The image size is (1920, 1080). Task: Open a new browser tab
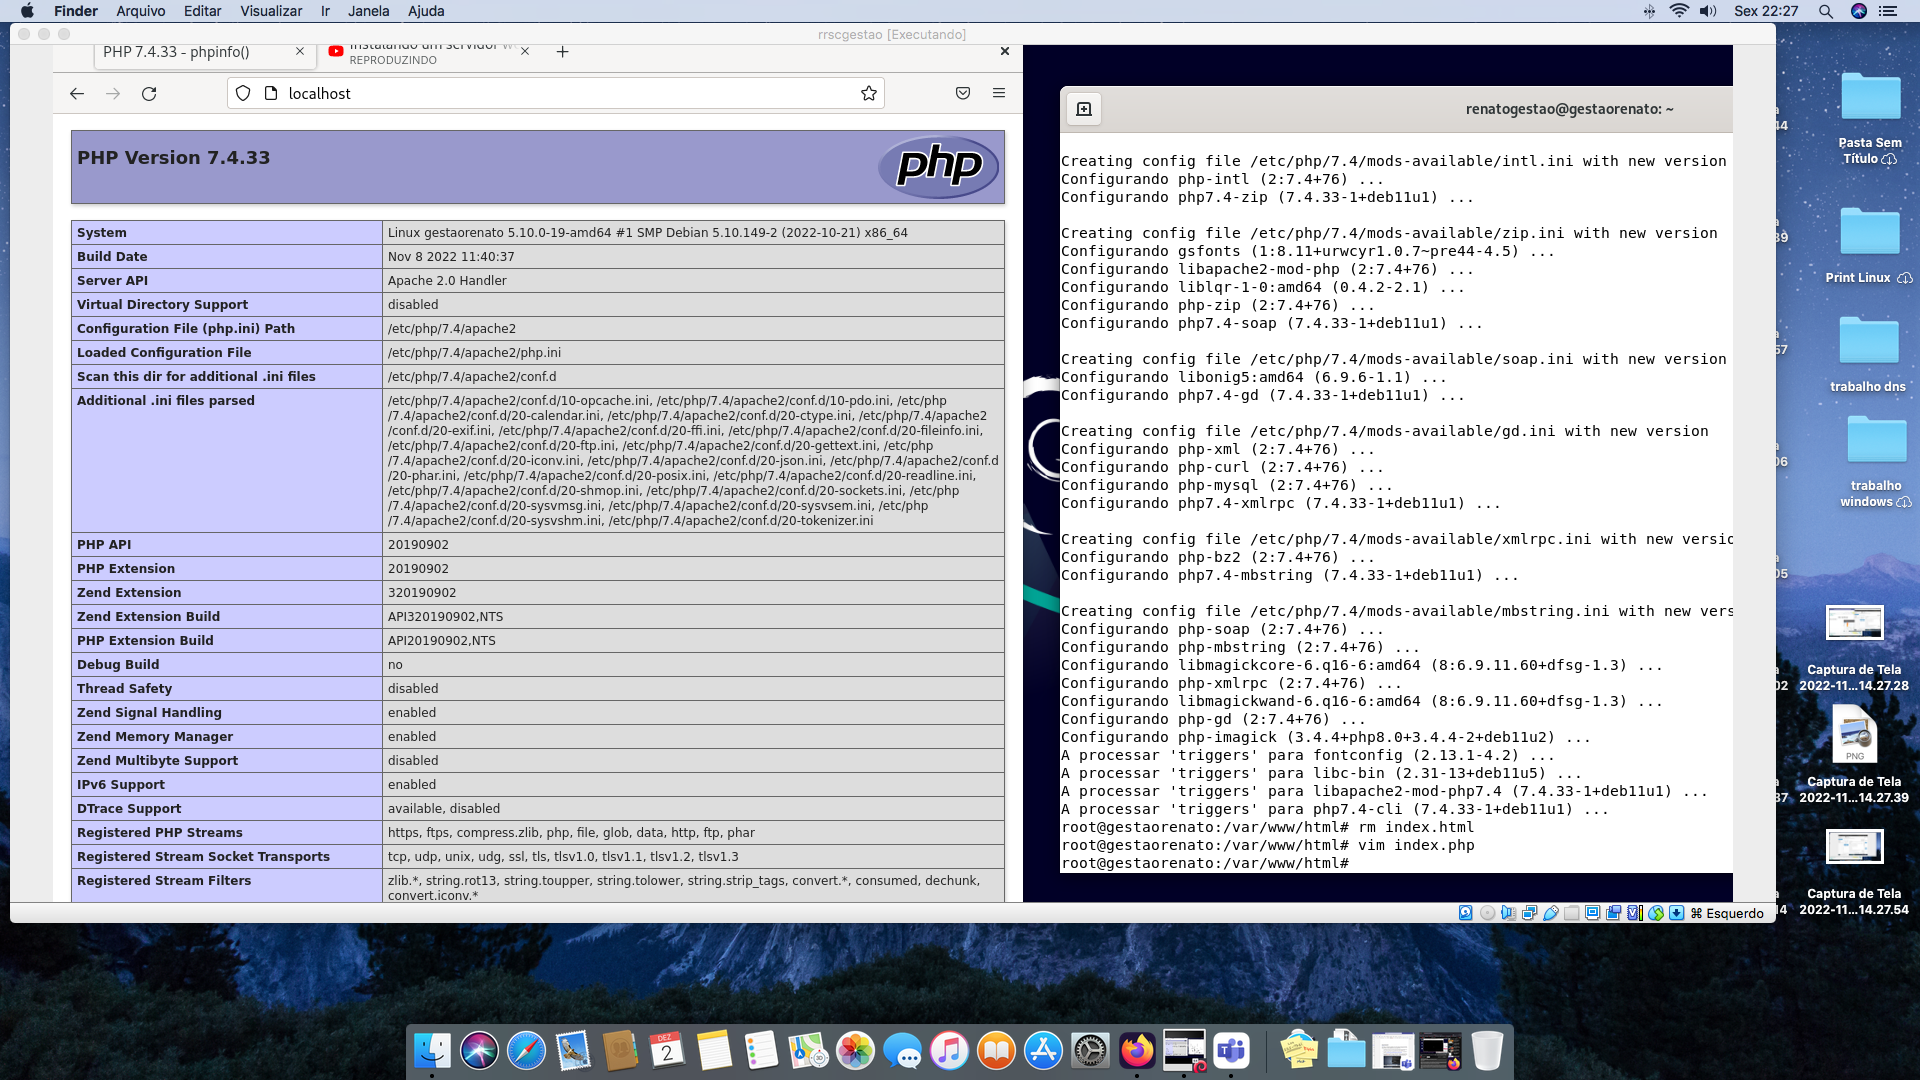click(x=562, y=52)
